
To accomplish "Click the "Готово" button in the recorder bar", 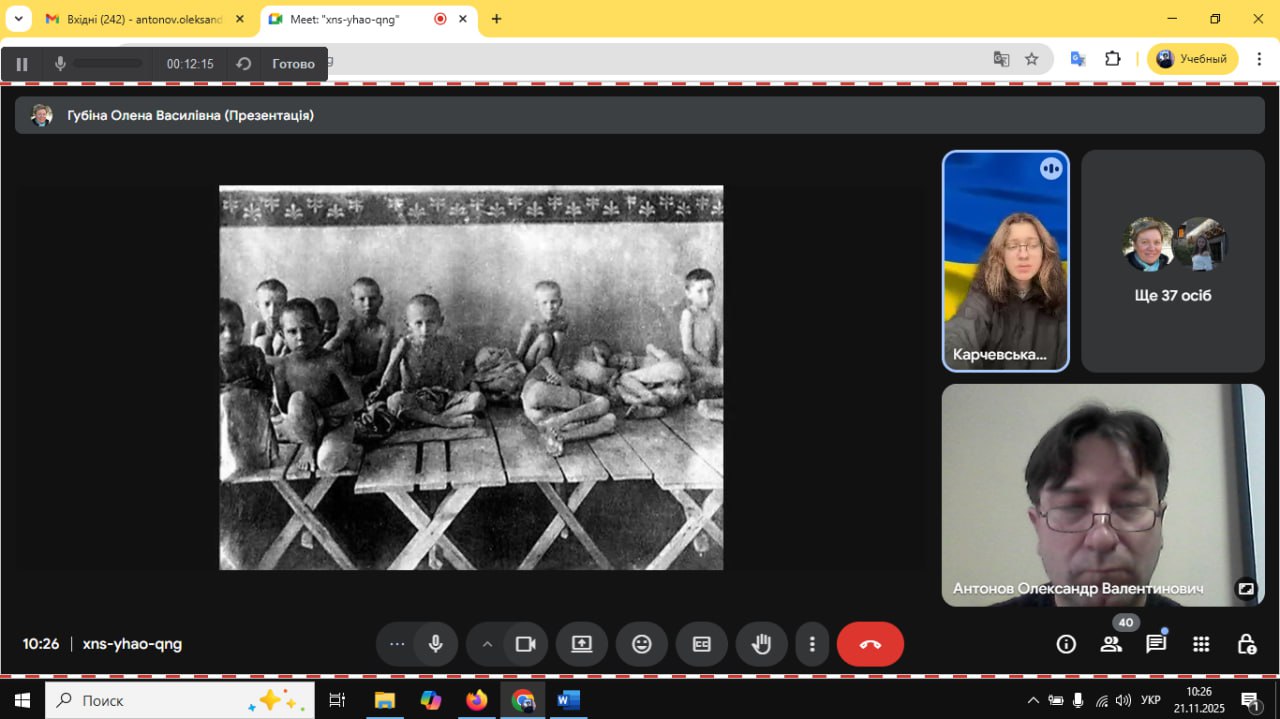I will [x=293, y=64].
